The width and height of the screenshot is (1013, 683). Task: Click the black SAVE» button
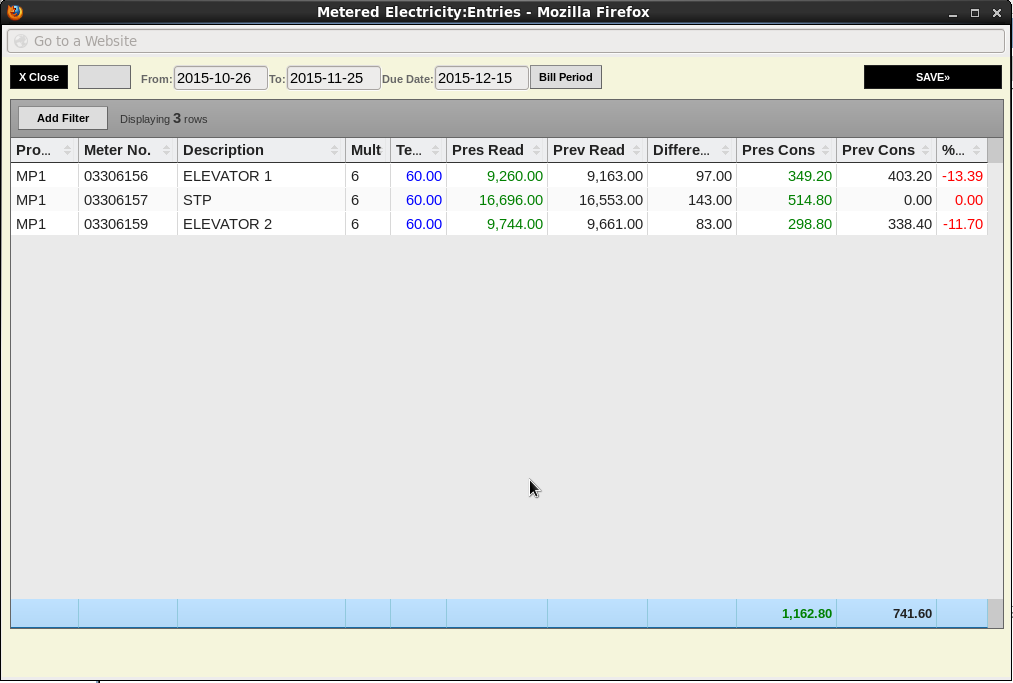[932, 77]
